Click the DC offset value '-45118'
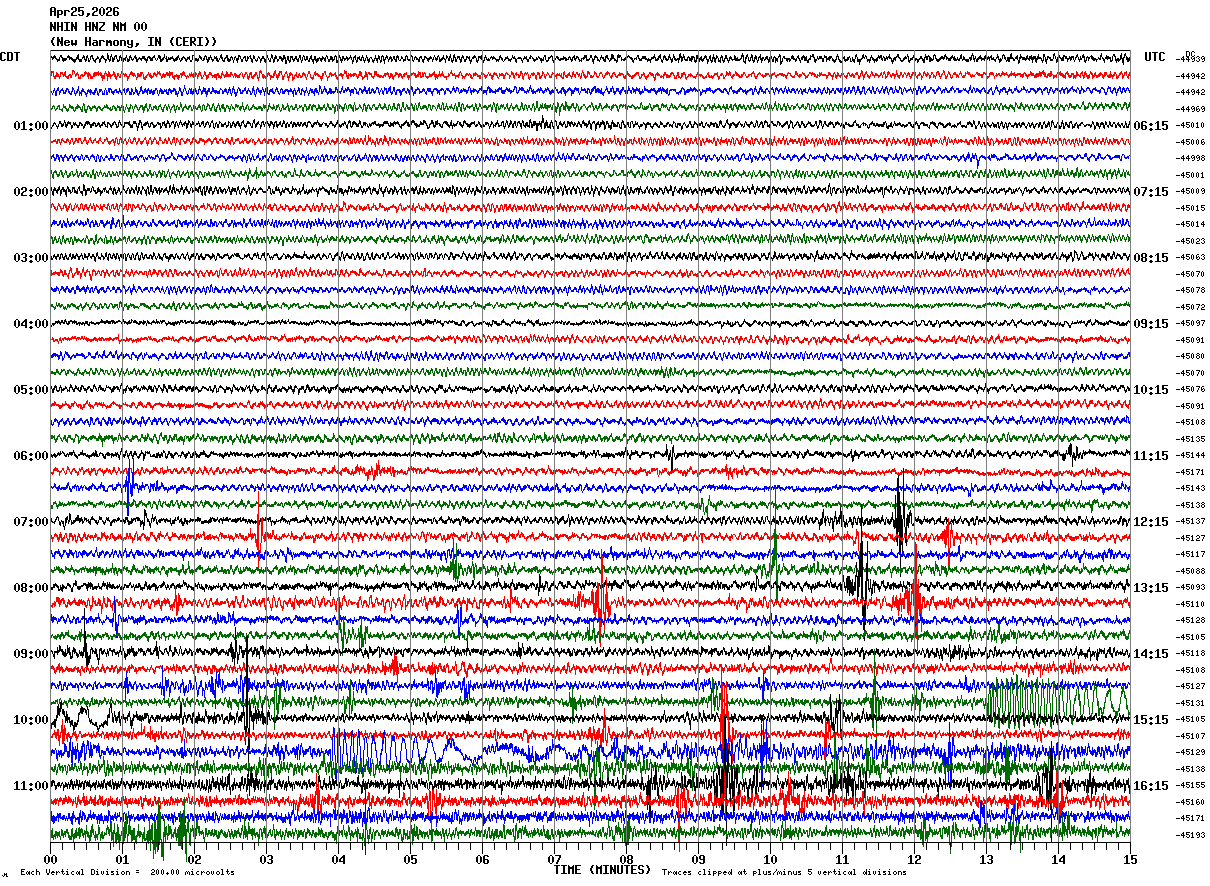This screenshot has height=886, width=1210. pos(1191,654)
